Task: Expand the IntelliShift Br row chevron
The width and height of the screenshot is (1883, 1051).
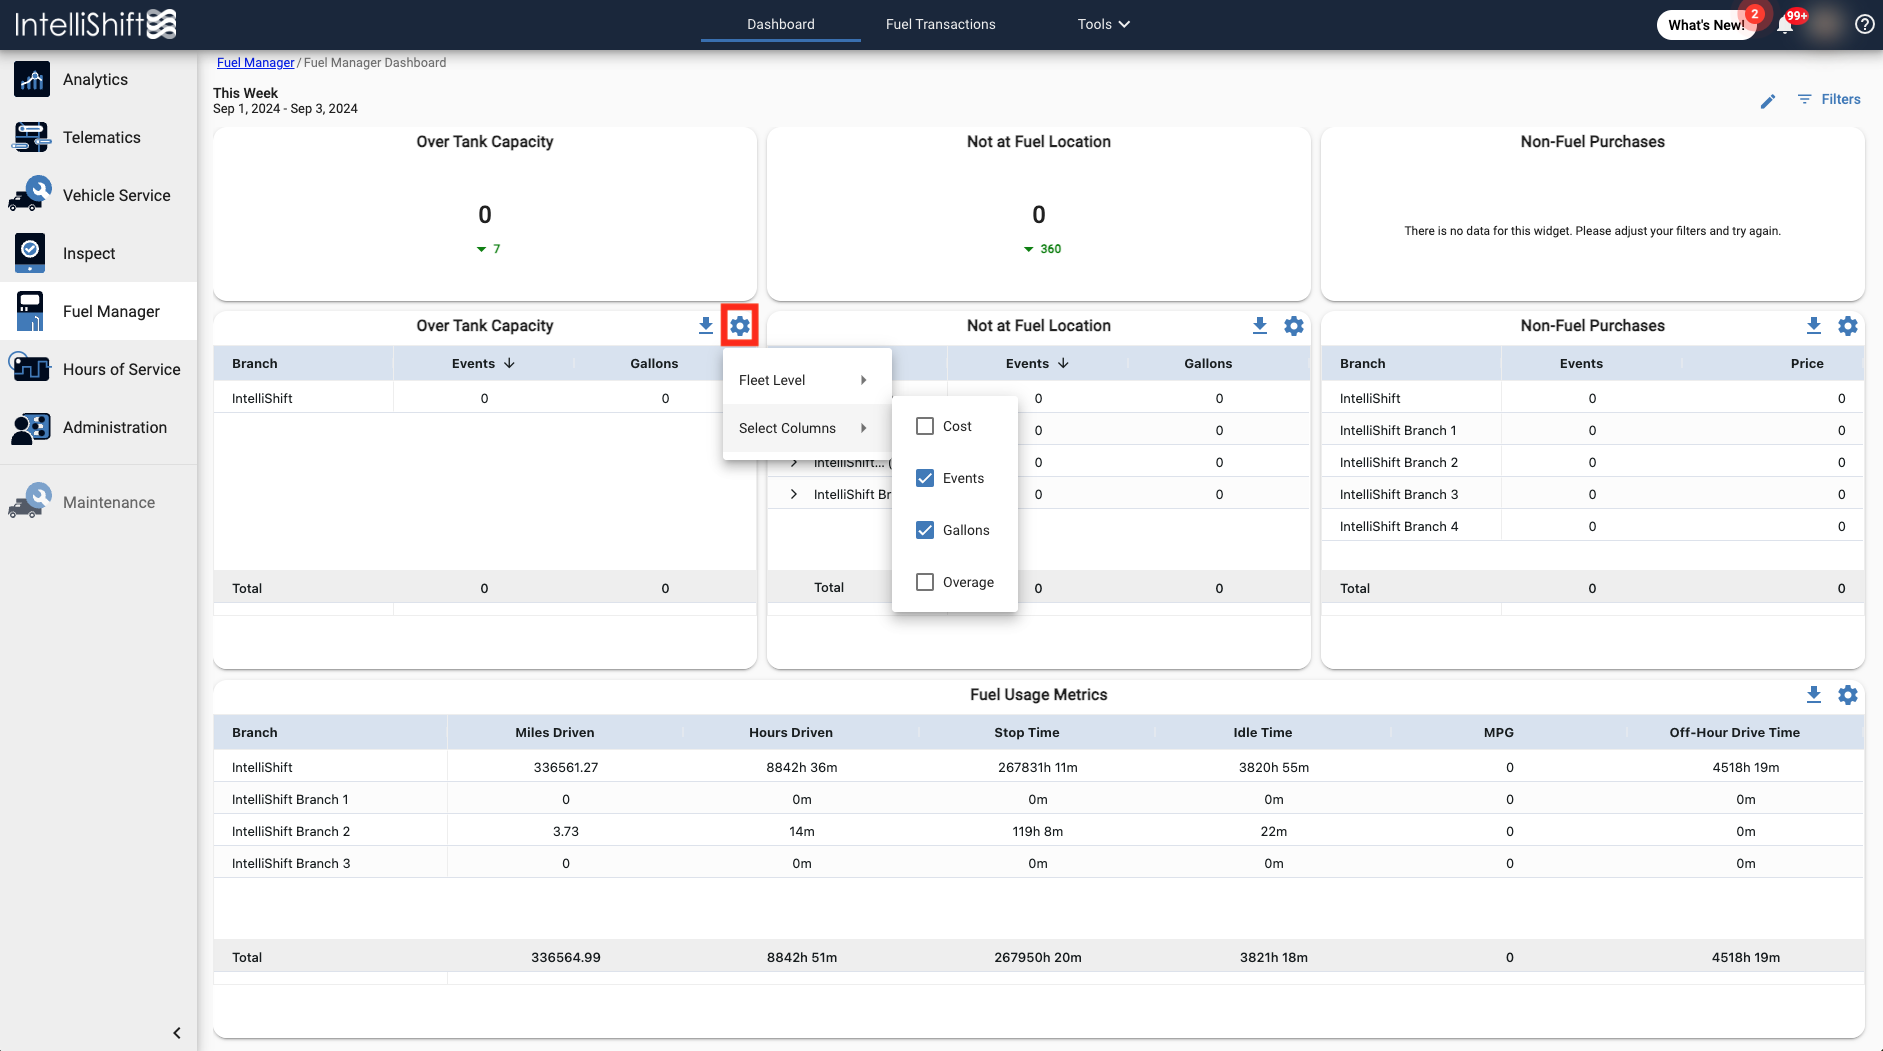Action: pyautogui.click(x=794, y=494)
